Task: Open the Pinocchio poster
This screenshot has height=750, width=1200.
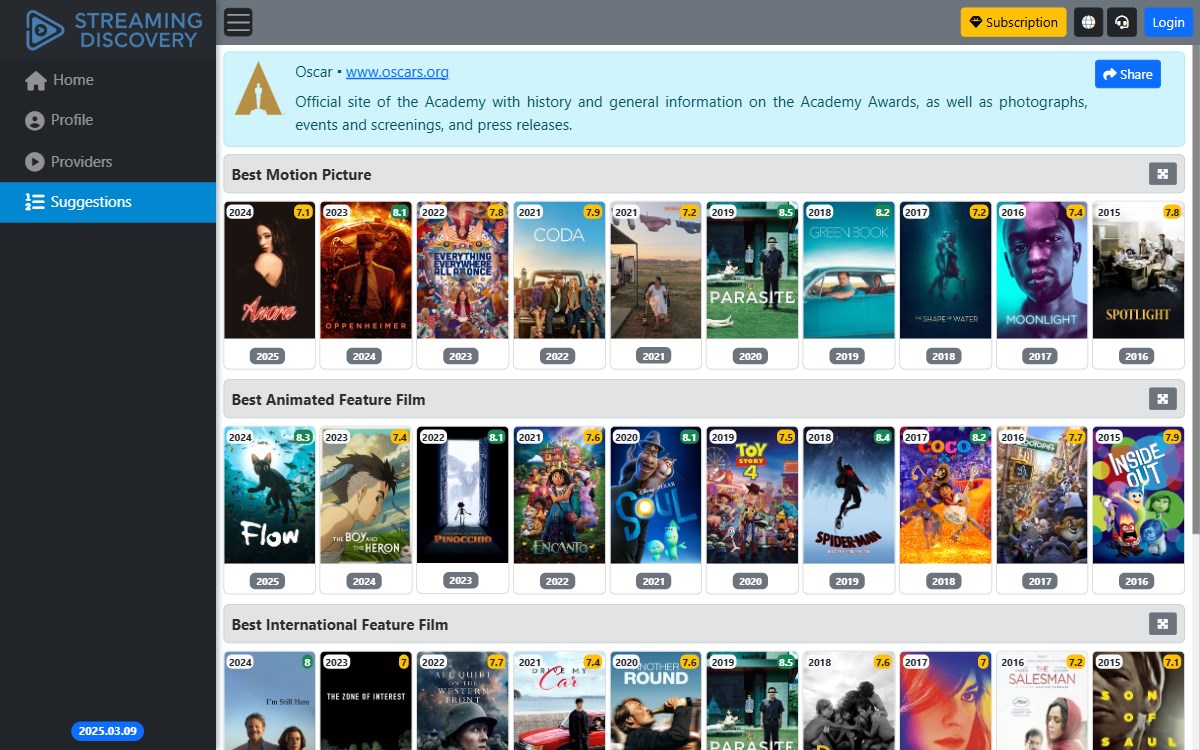Action: (461, 494)
